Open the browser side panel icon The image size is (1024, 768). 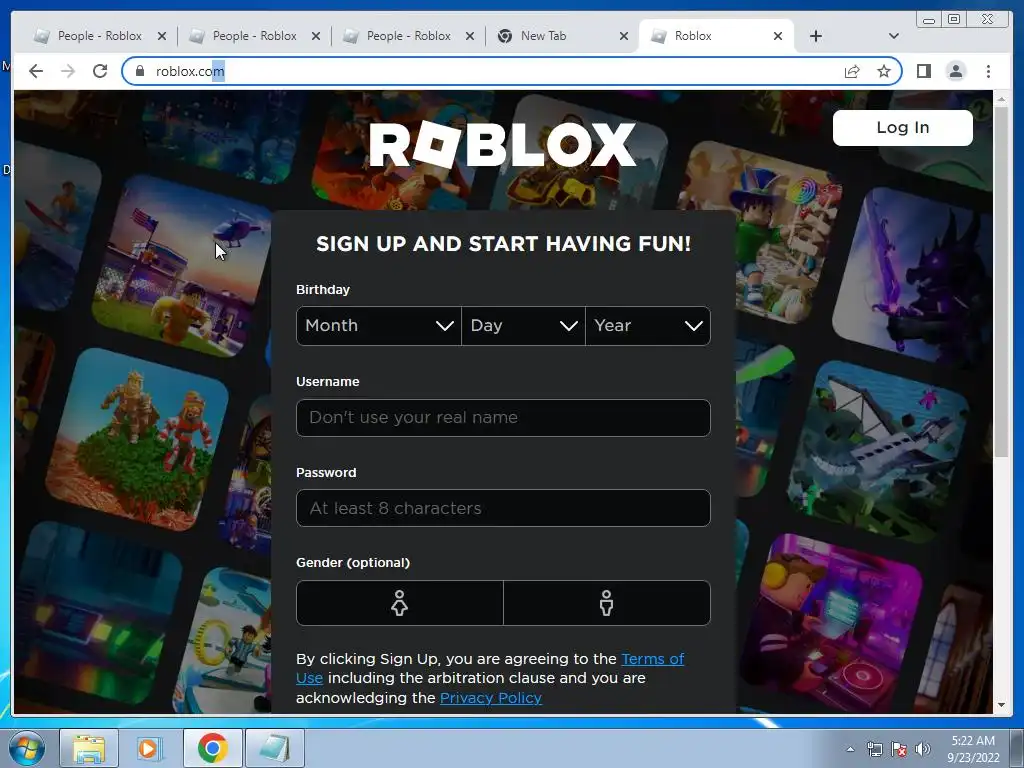click(x=923, y=71)
